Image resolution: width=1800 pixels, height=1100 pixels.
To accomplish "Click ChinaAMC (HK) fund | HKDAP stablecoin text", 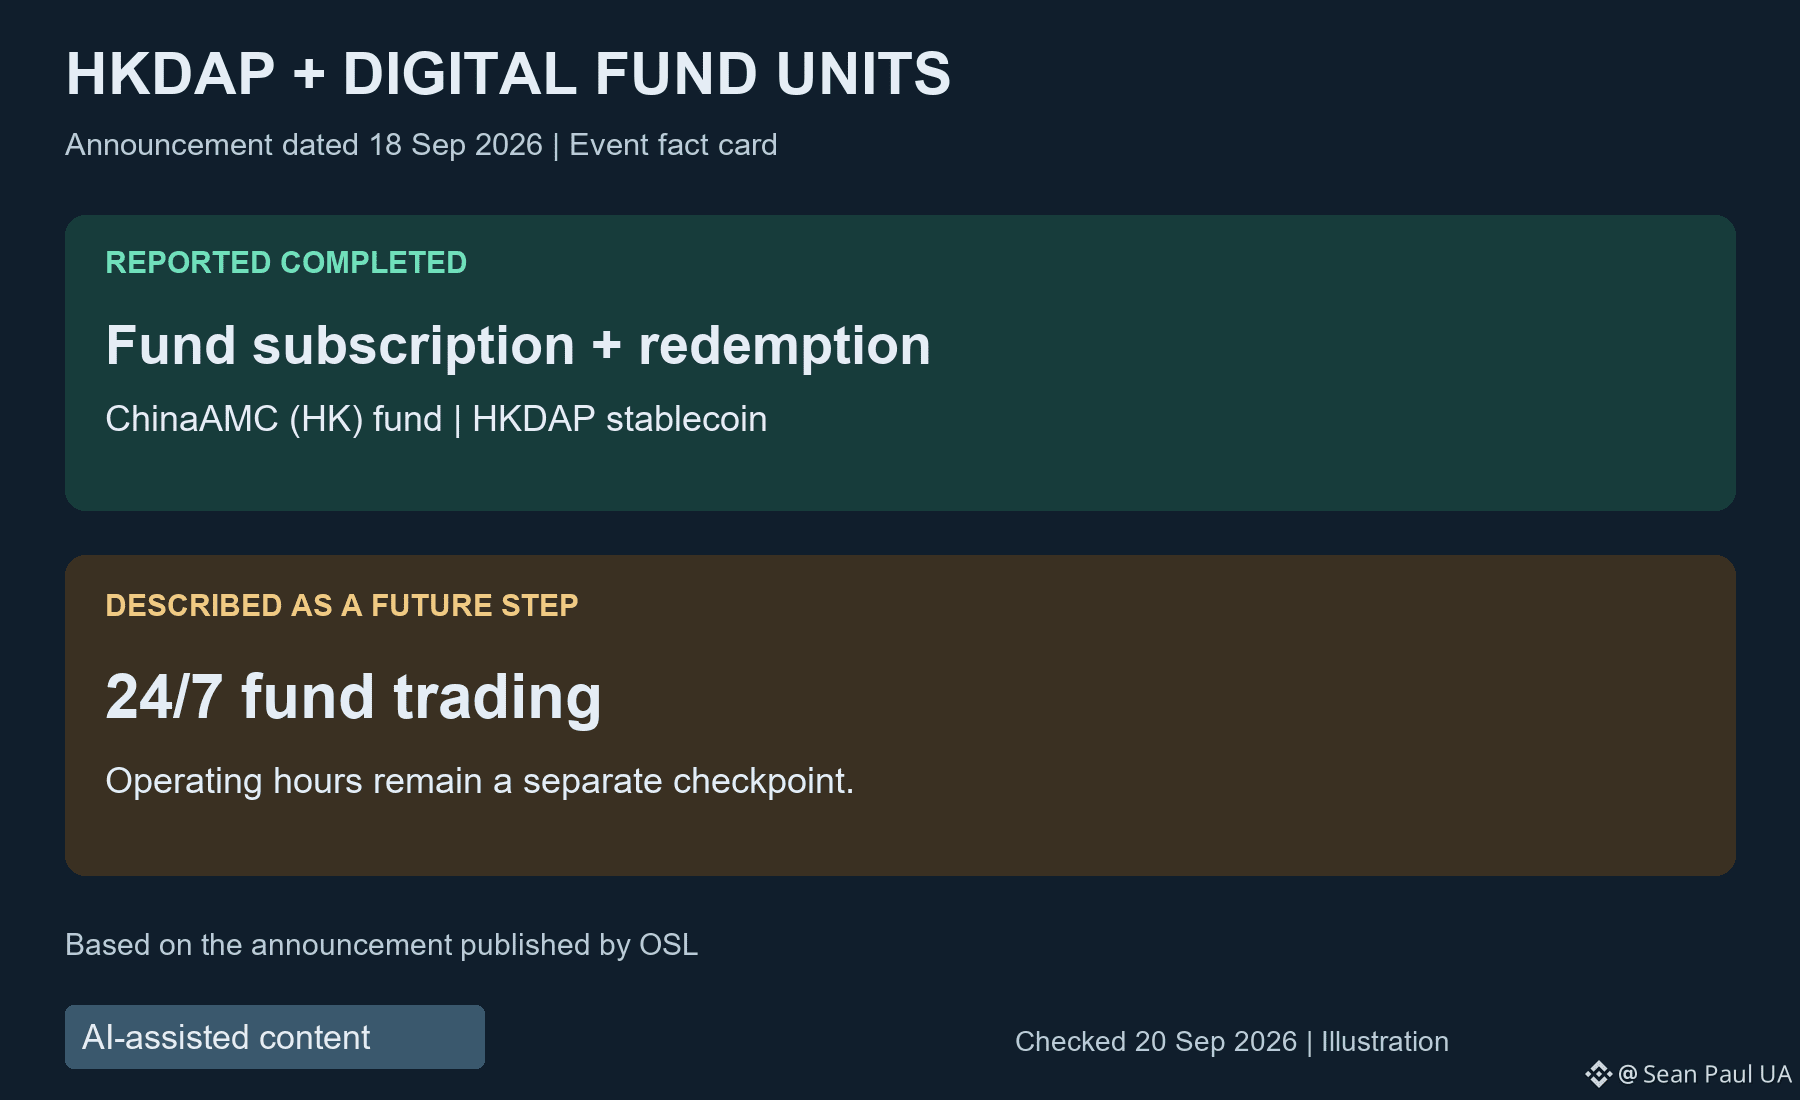I will click(436, 419).
